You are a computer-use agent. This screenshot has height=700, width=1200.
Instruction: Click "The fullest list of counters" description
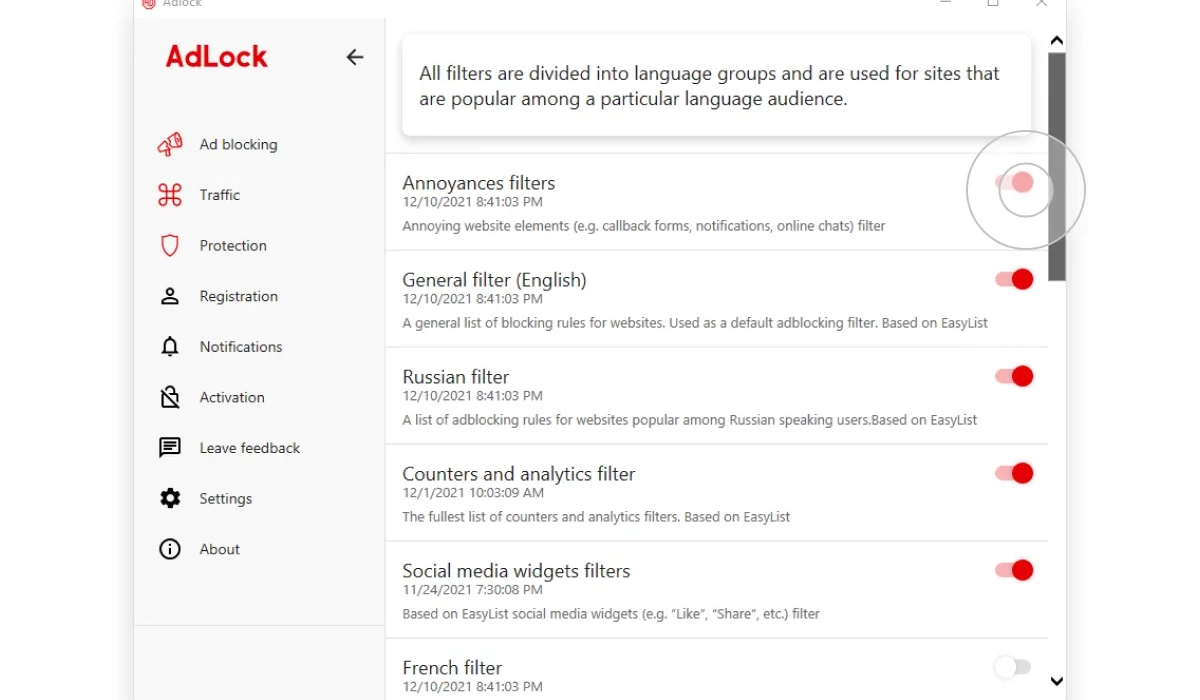click(x=596, y=517)
